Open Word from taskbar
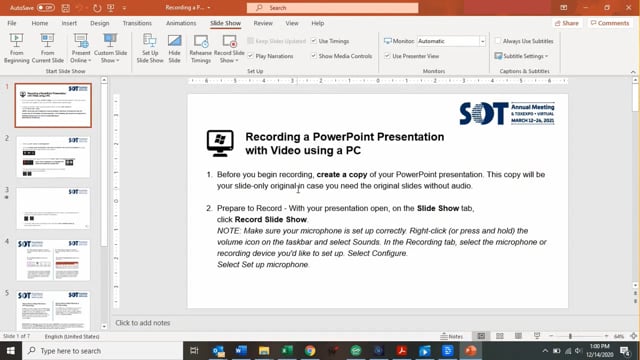The width and height of the screenshot is (640, 360). click(x=241, y=351)
